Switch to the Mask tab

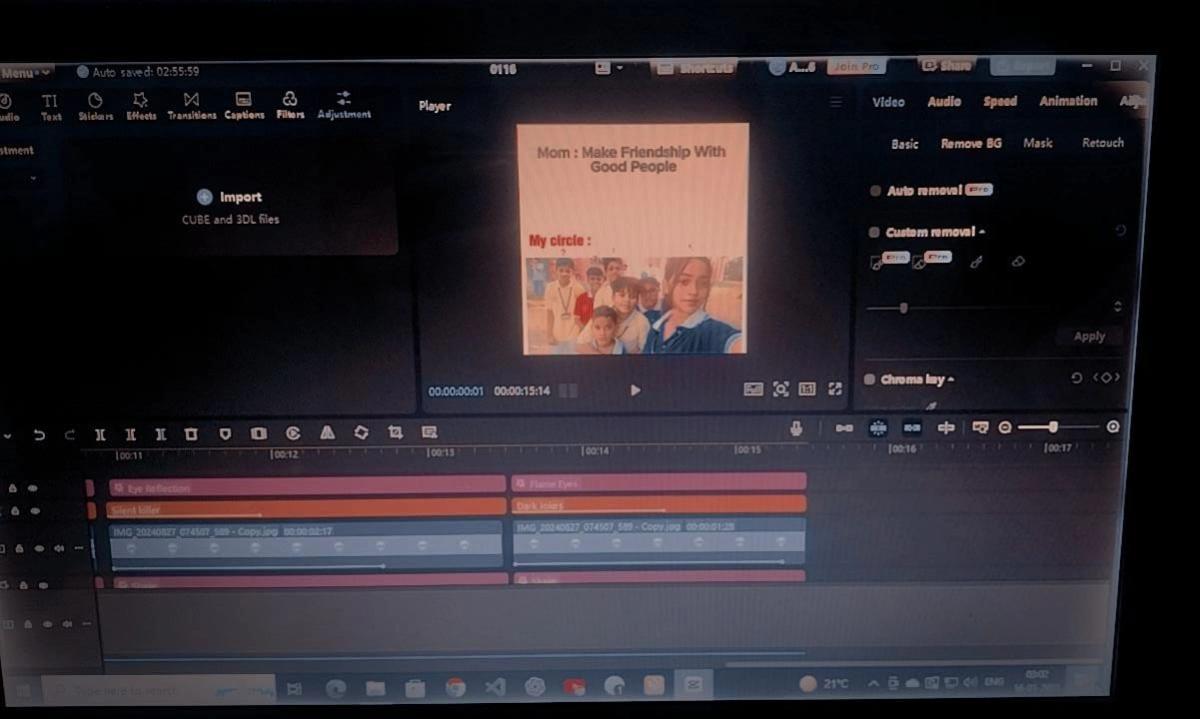point(1037,143)
